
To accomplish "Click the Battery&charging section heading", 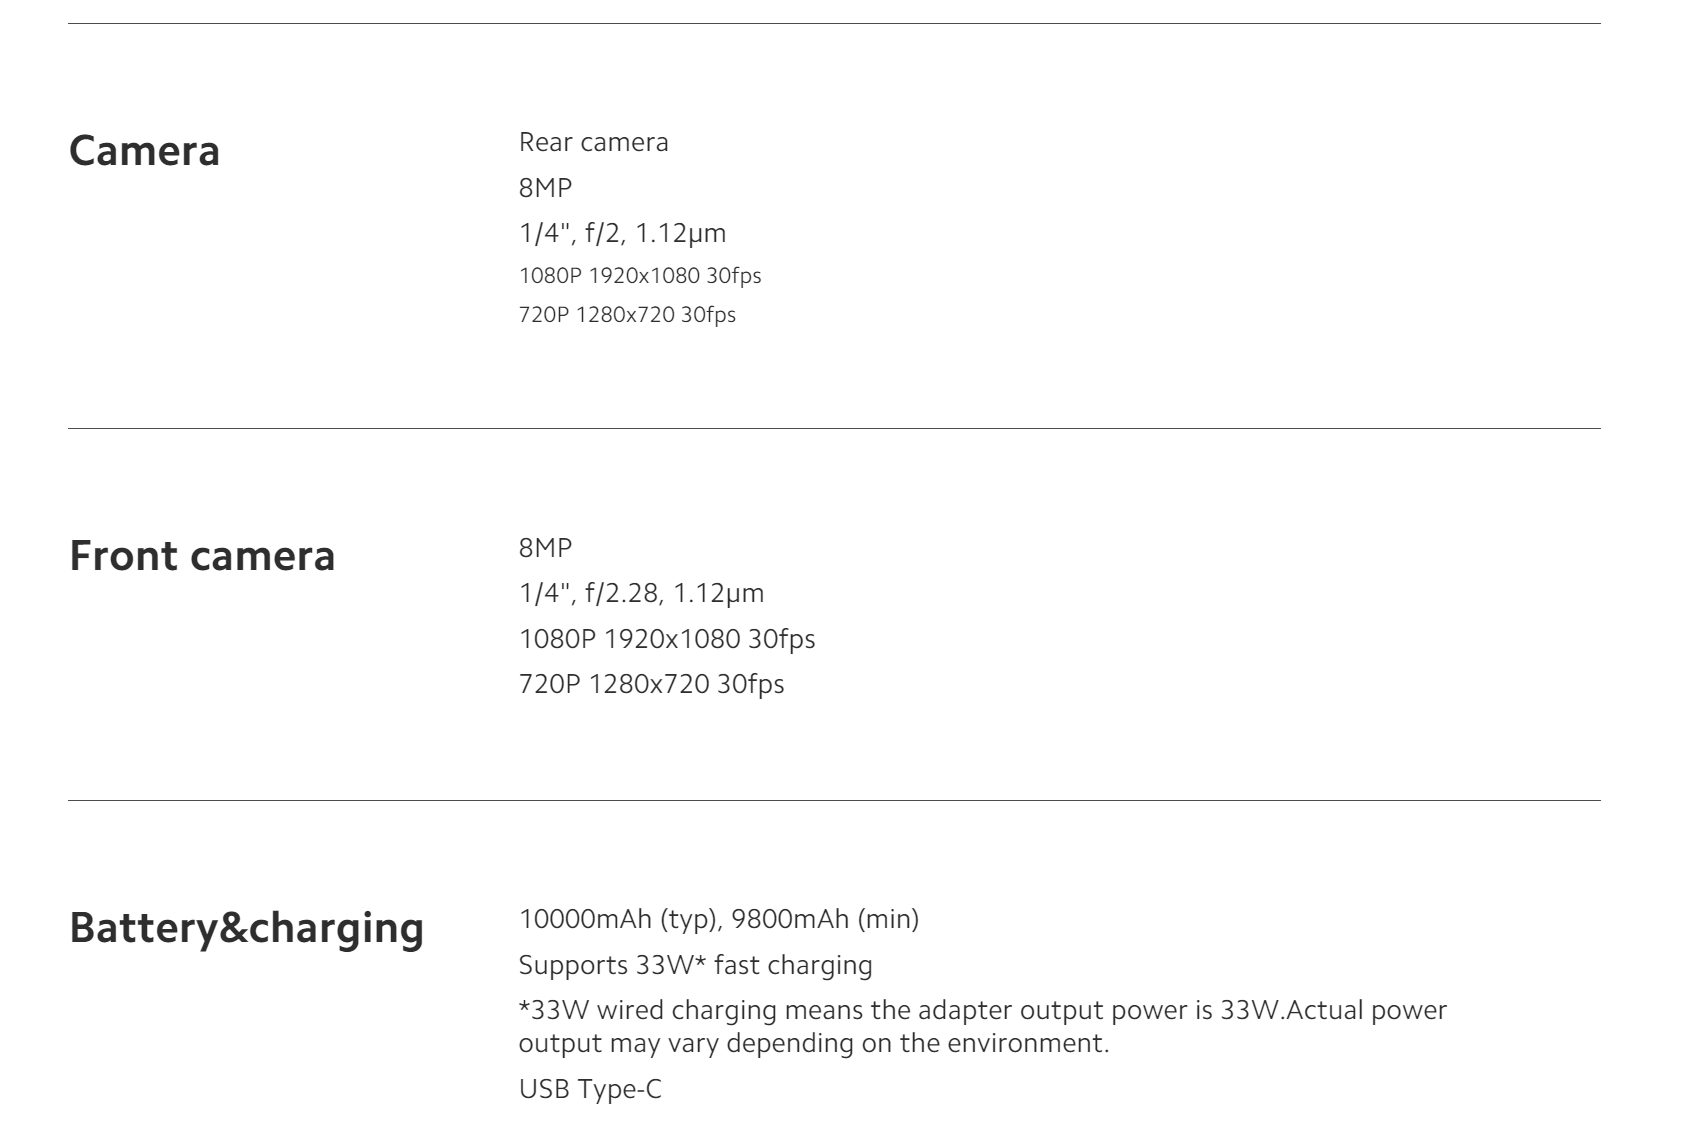I will (246, 928).
